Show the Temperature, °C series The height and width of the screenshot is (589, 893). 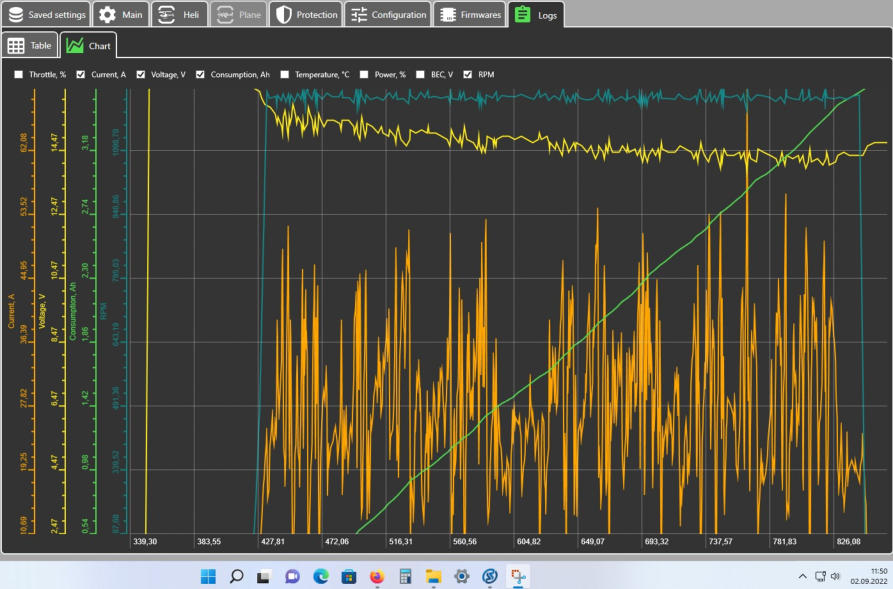[x=285, y=75]
